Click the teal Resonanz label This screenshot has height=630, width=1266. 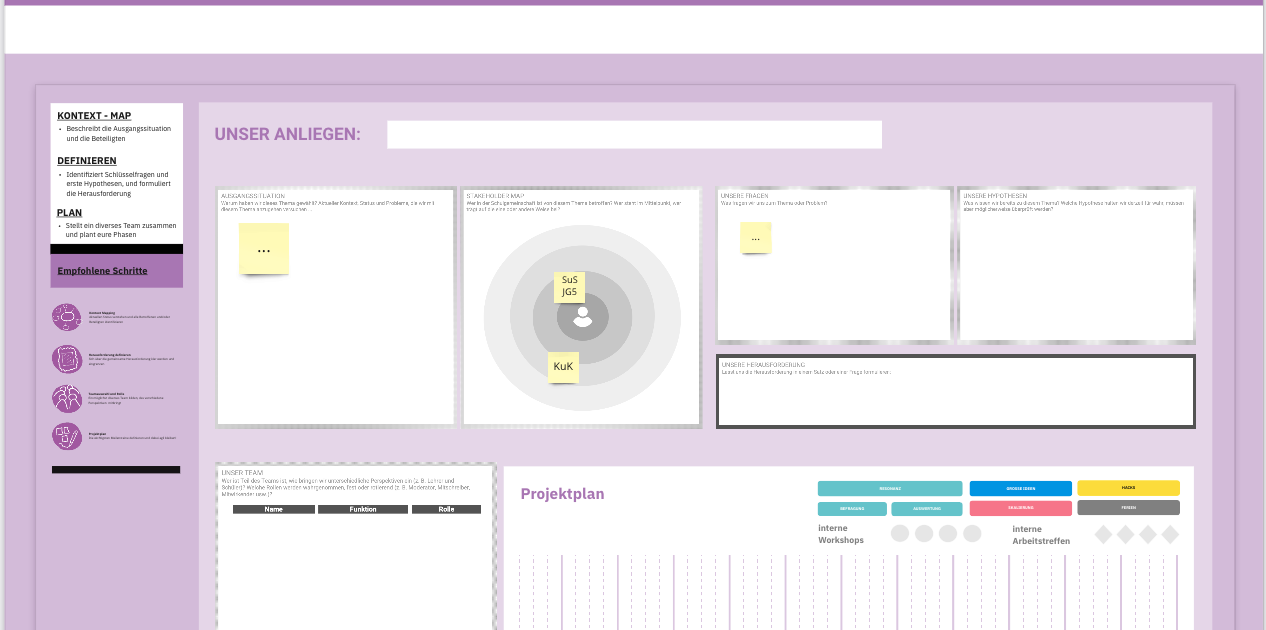[x=890, y=489]
